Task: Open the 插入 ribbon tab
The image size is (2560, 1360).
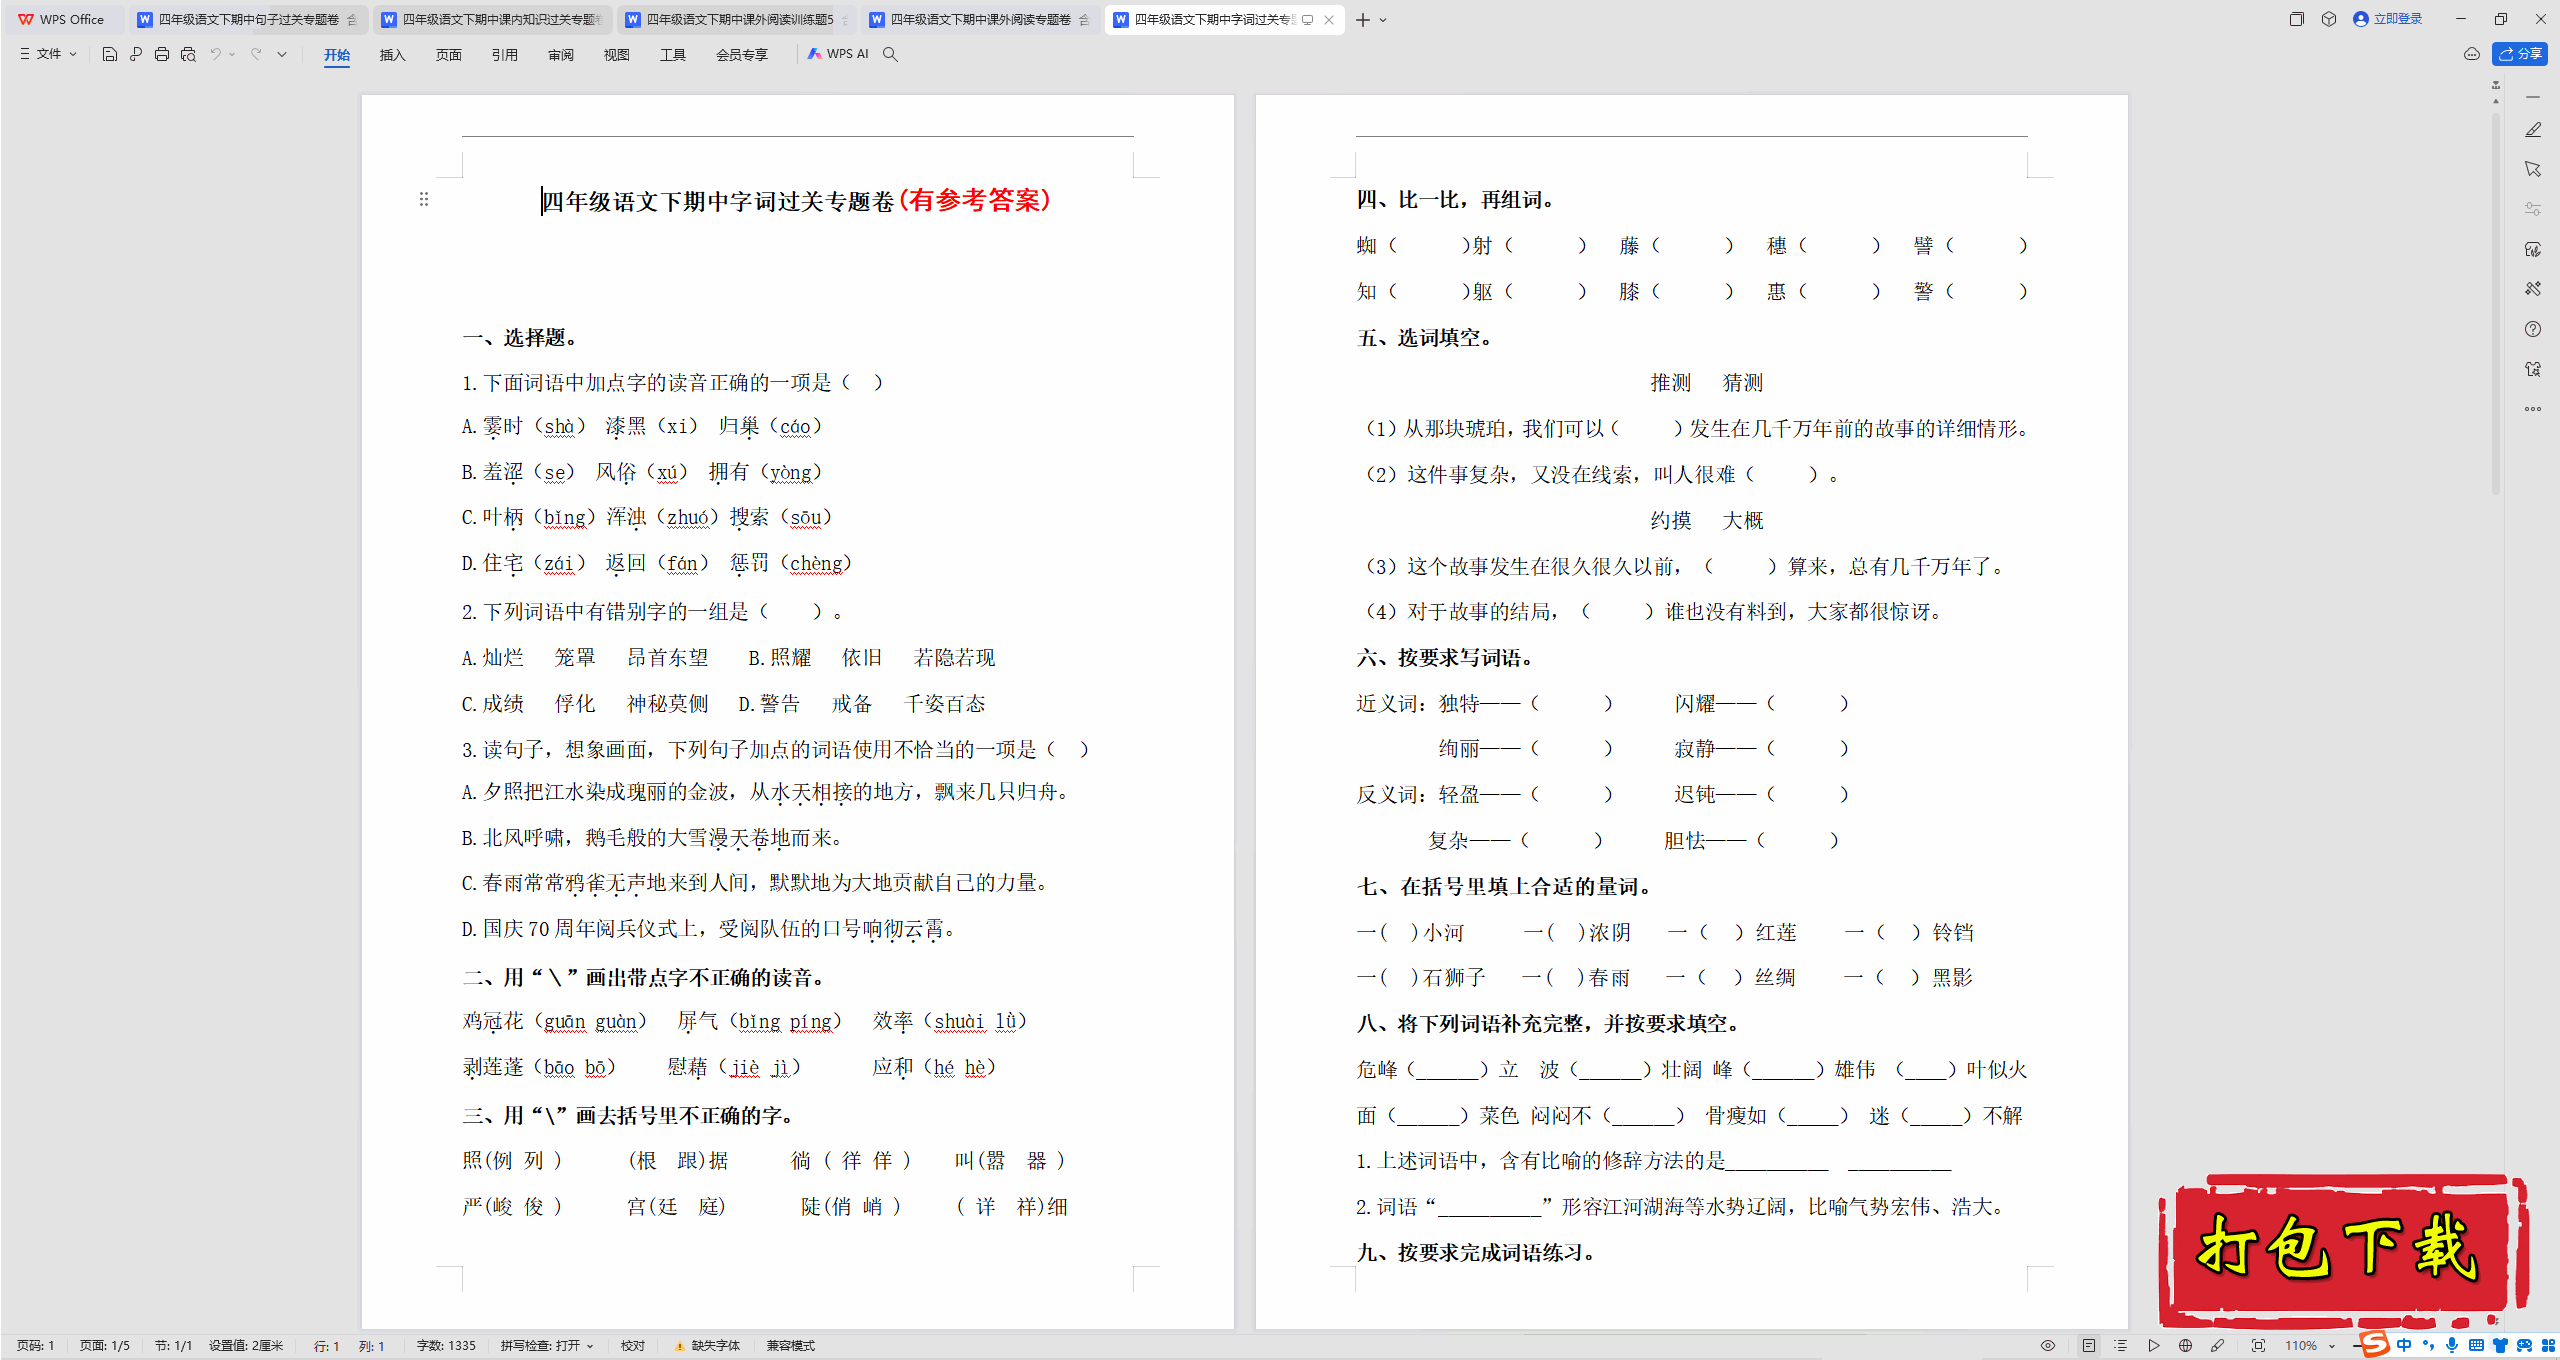Action: (393, 55)
